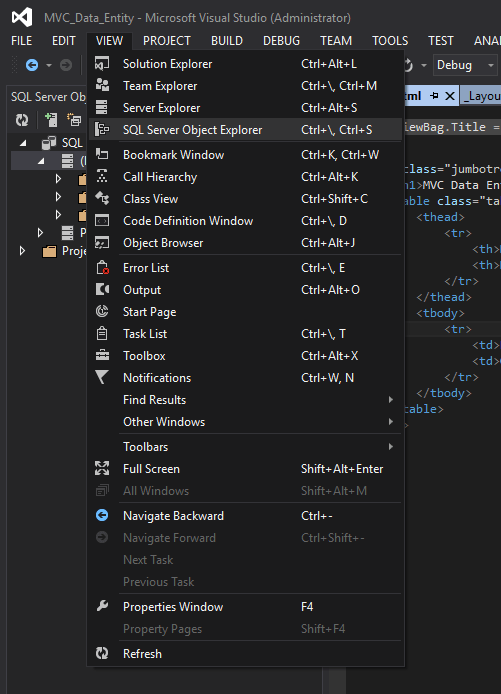Open the PROJECT menu

click(x=167, y=41)
